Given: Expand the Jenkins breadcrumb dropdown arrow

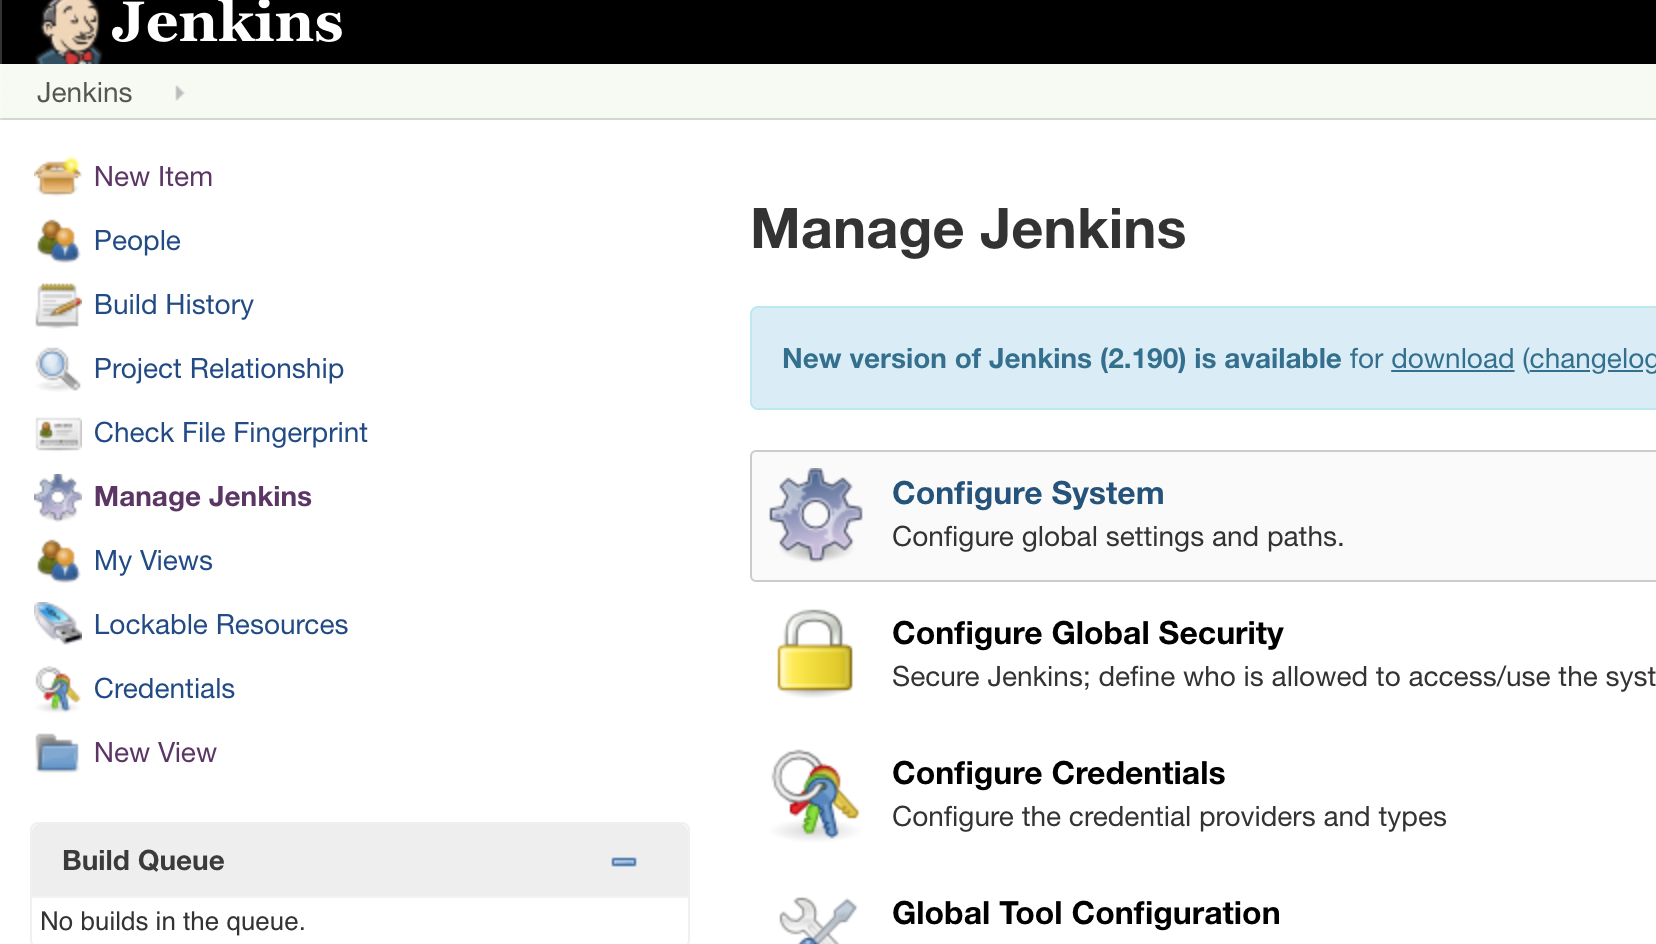Looking at the screenshot, I should [x=179, y=93].
